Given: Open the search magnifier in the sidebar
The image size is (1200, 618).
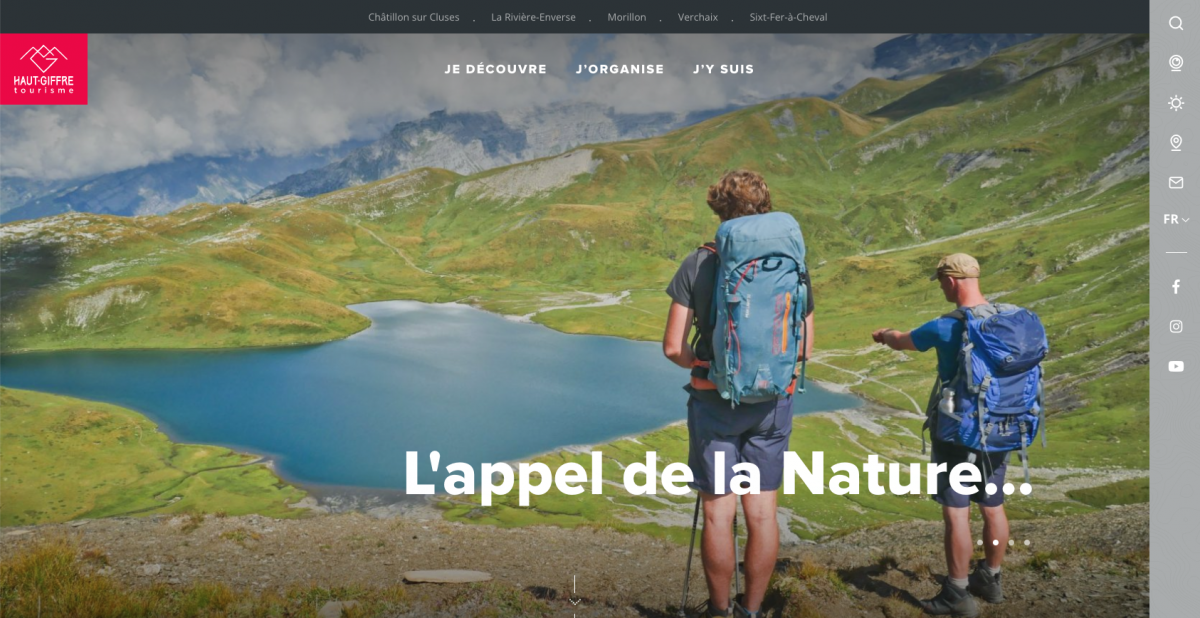Looking at the screenshot, I should click(1176, 23).
